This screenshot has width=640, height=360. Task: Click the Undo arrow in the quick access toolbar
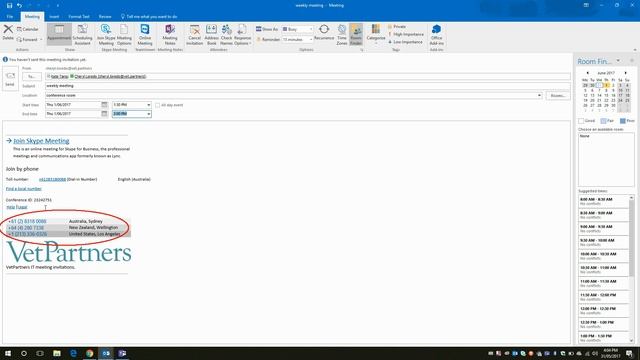pyautogui.click(x=19, y=5)
